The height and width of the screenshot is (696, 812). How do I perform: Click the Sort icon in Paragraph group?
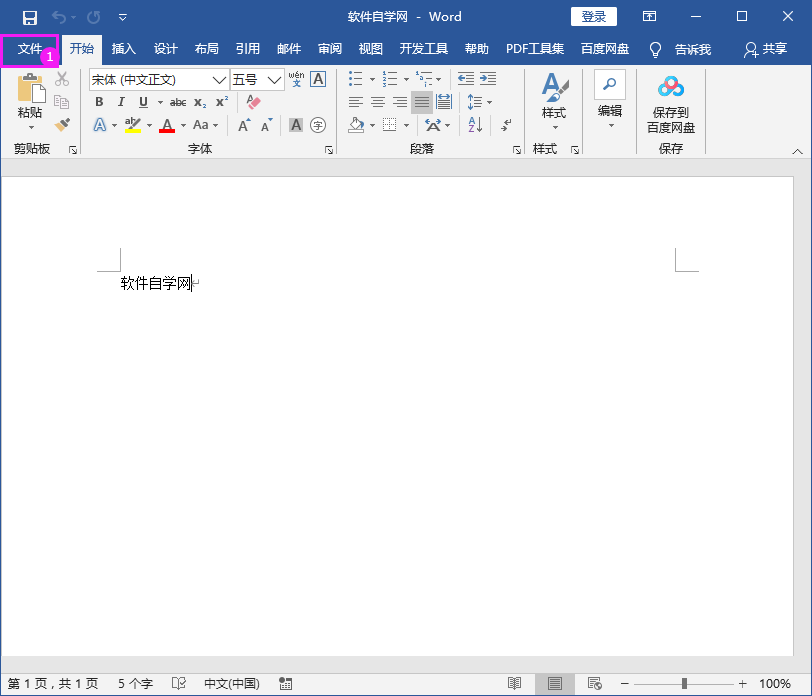click(x=474, y=125)
